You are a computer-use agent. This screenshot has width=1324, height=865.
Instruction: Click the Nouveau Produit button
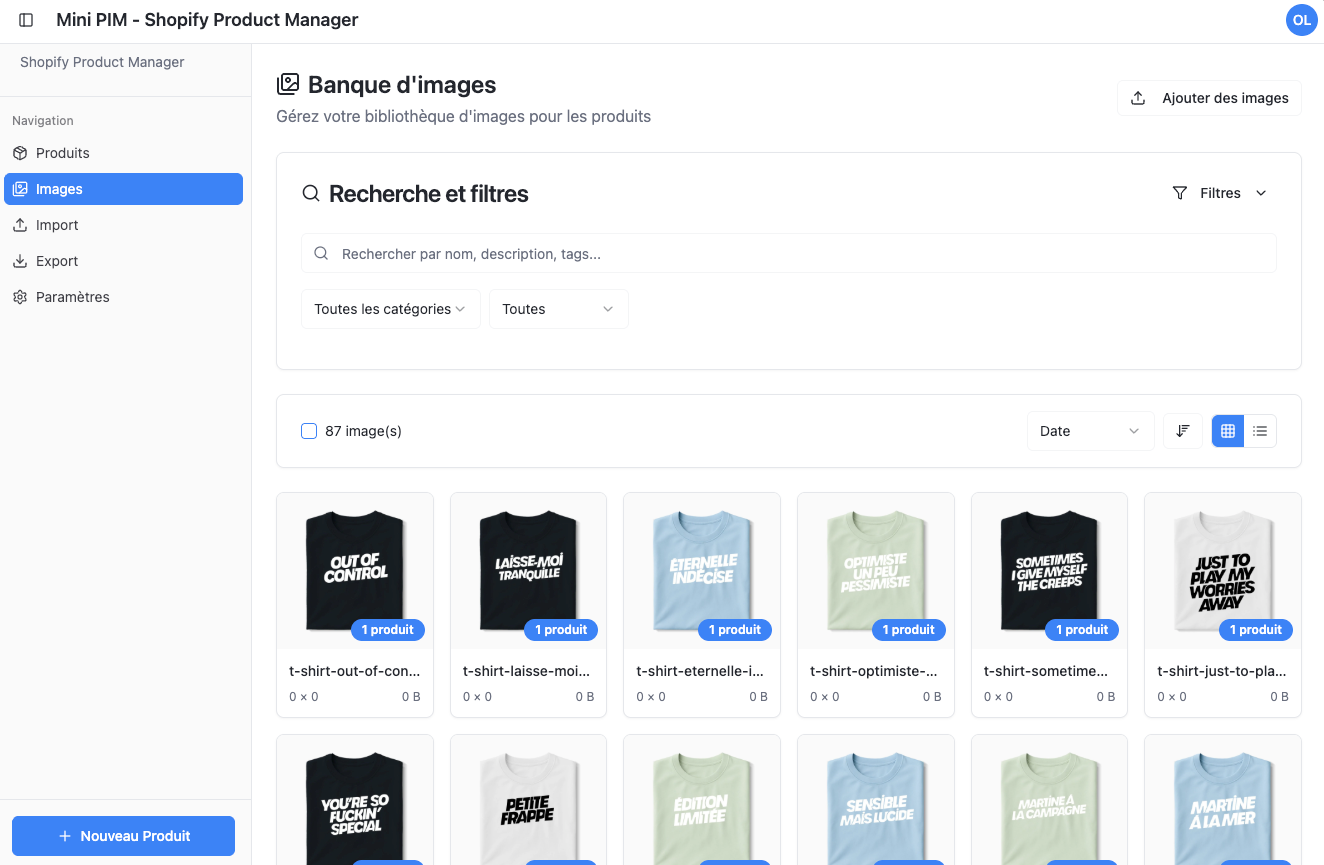point(123,836)
